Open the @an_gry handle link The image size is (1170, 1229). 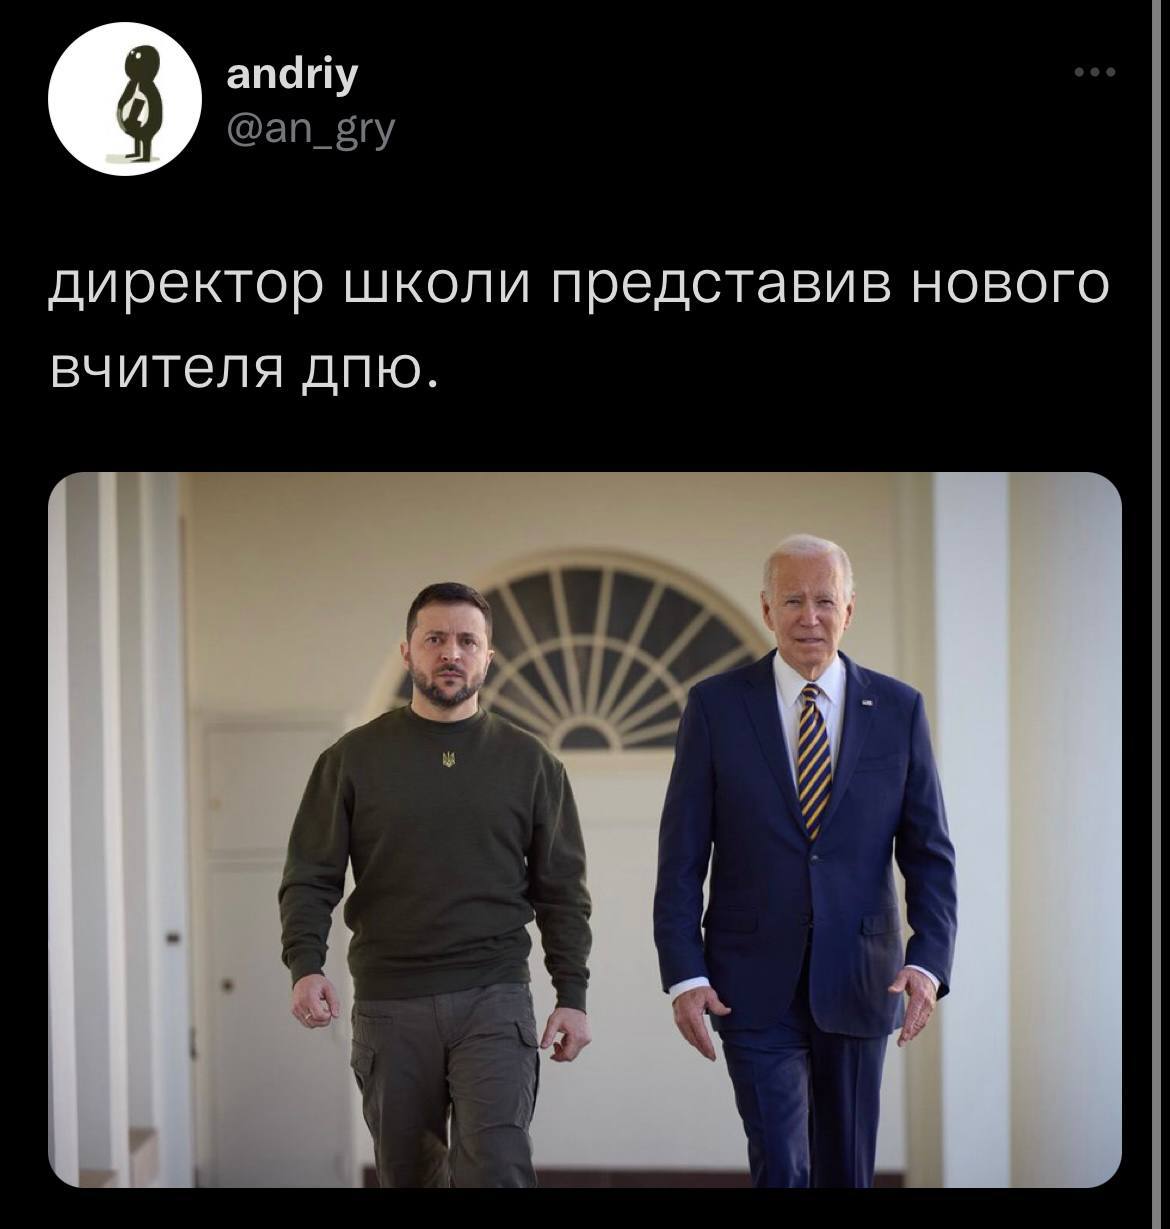point(311,128)
